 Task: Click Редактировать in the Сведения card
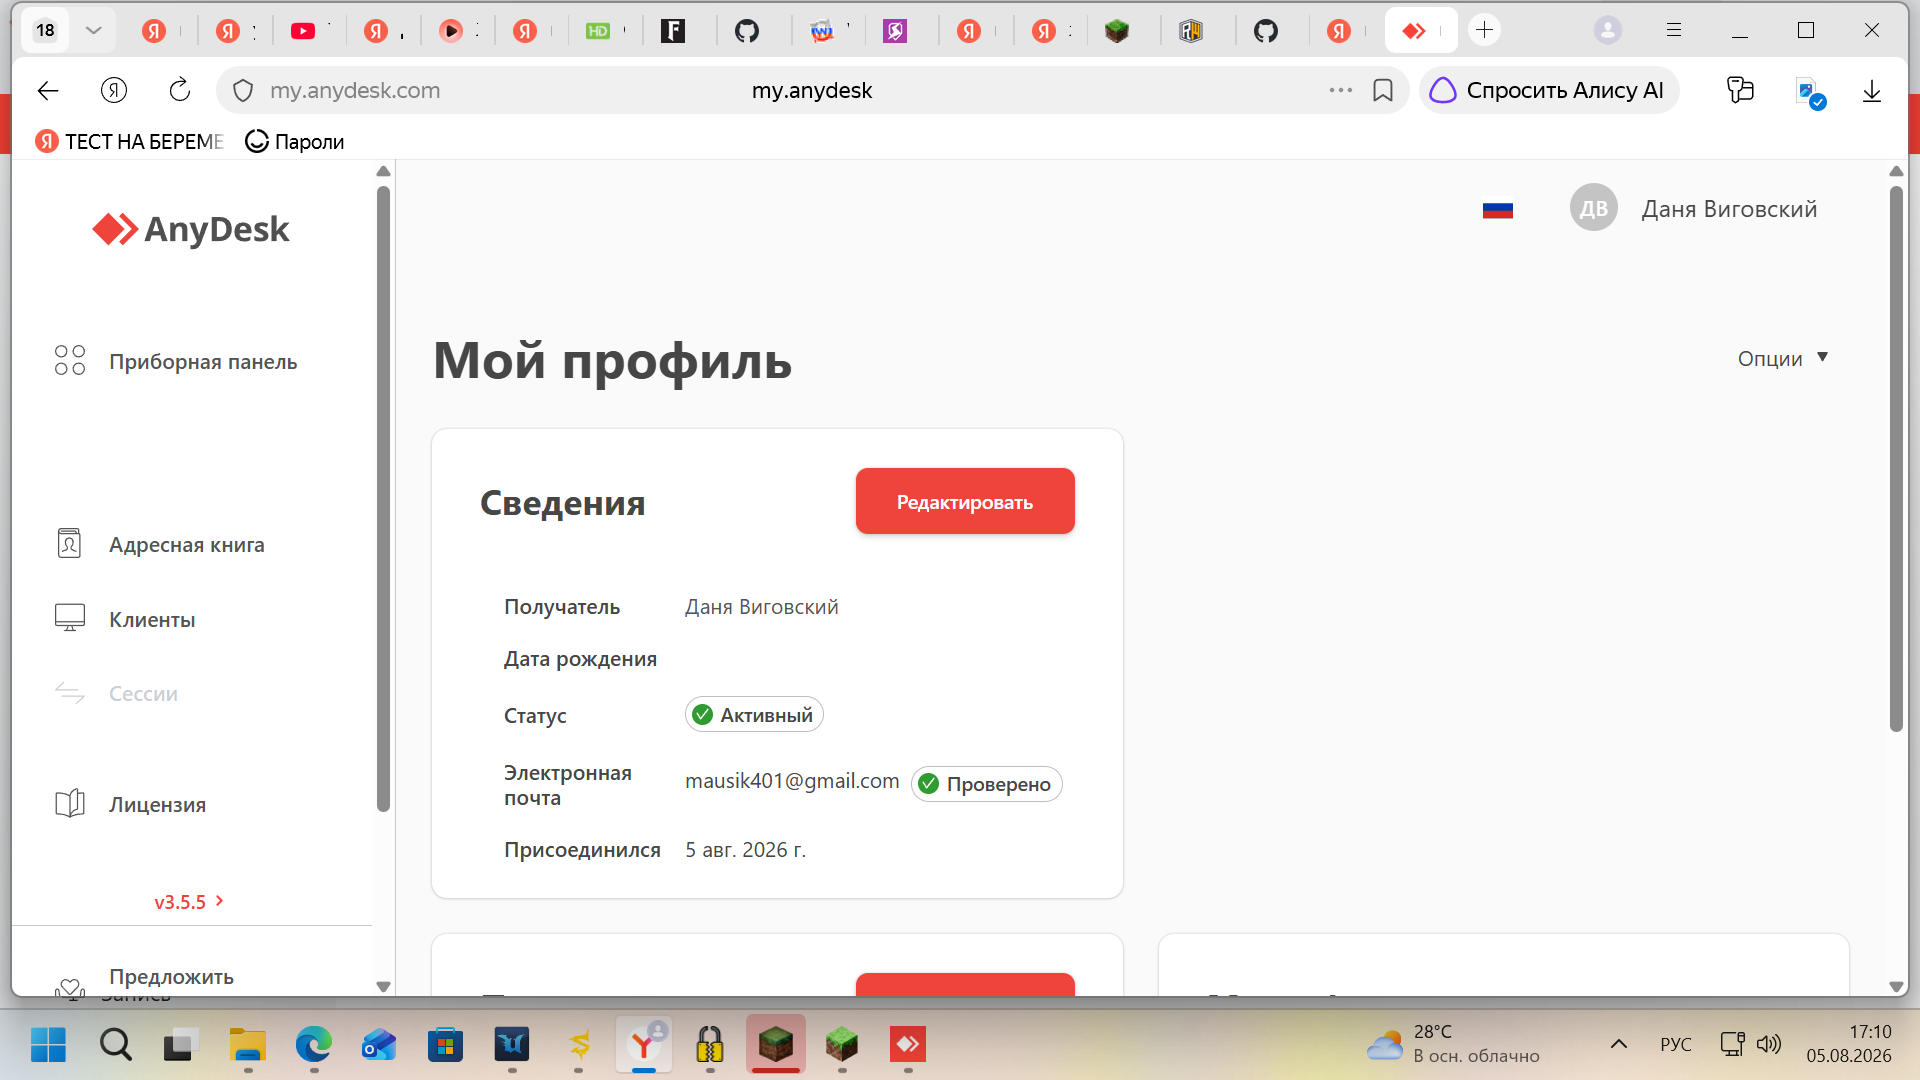965,501
